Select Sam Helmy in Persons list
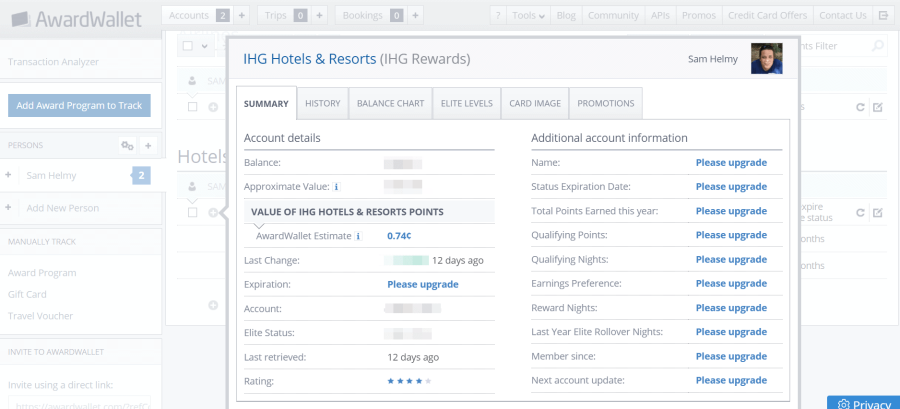Screen dimensions: 900x409 click(51, 176)
